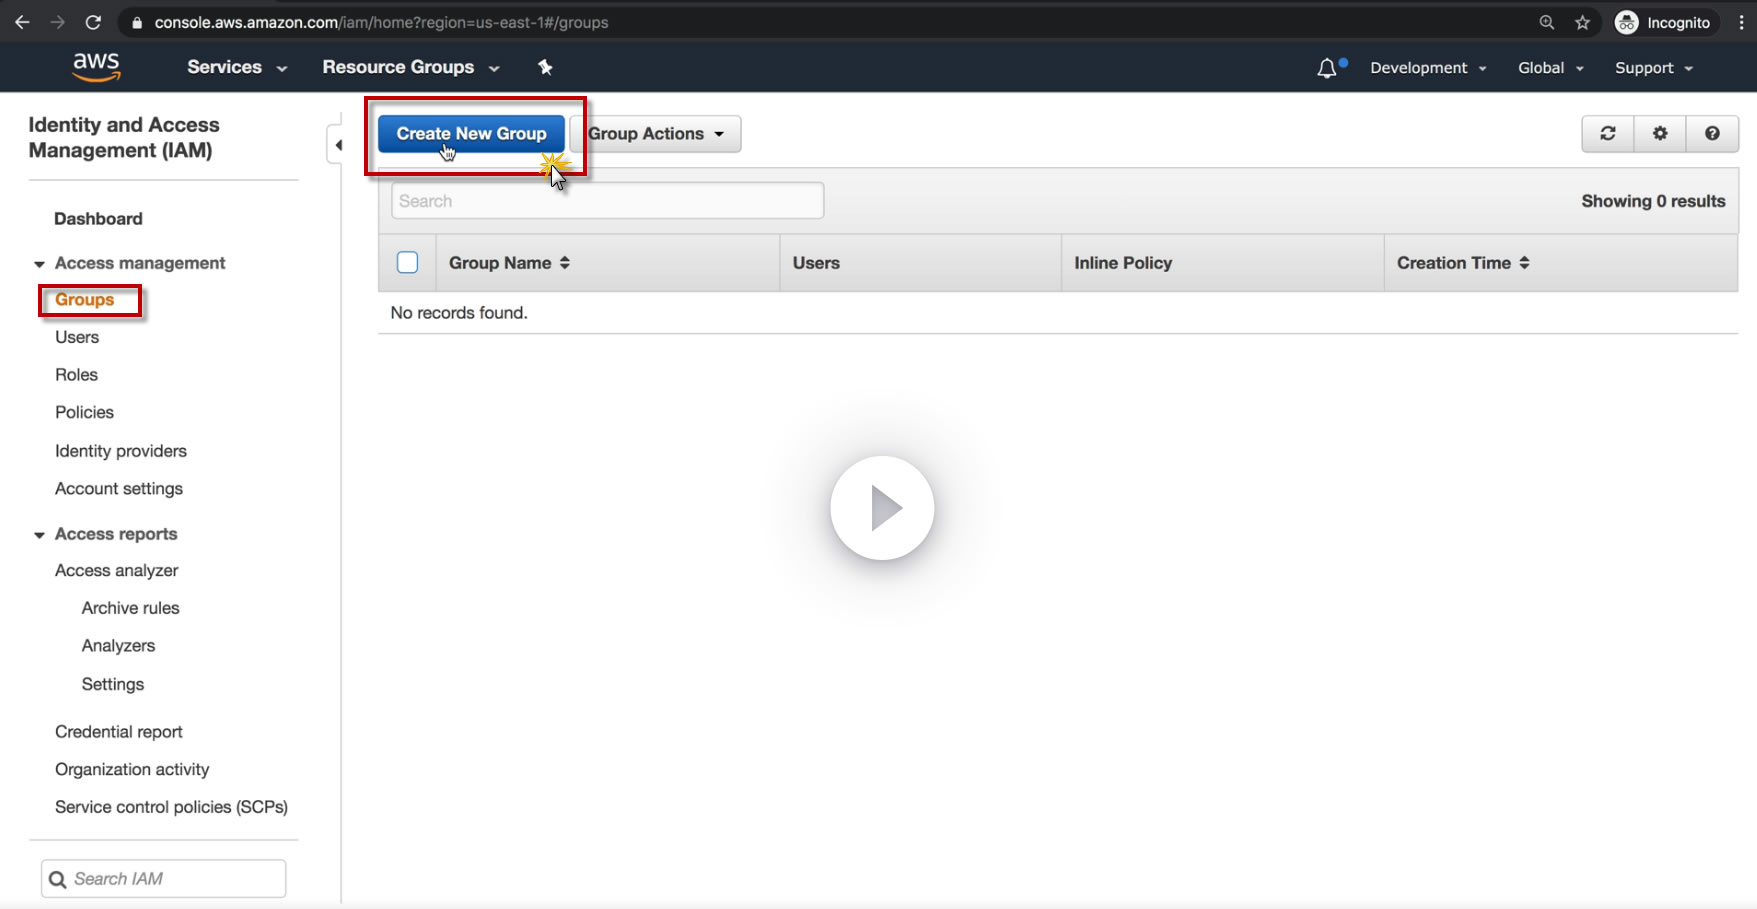Click the browser address bar URL
Screen dimensions: 1757x909
tap(381, 22)
